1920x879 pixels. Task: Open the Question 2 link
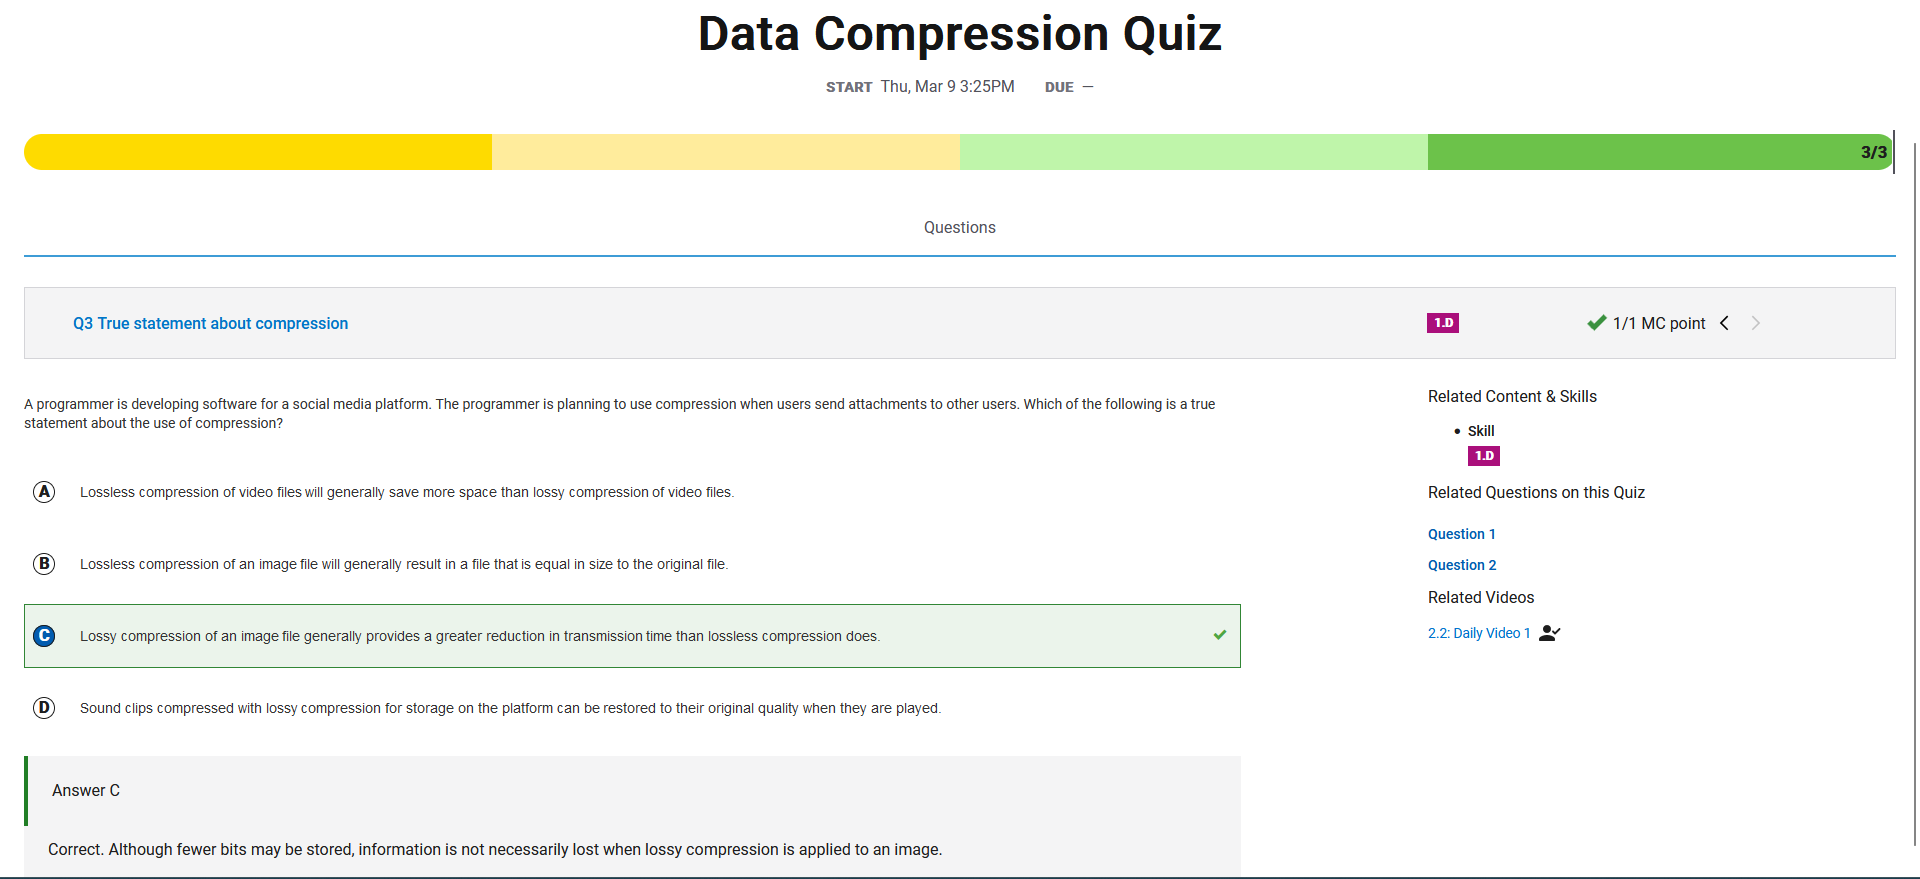click(x=1462, y=565)
